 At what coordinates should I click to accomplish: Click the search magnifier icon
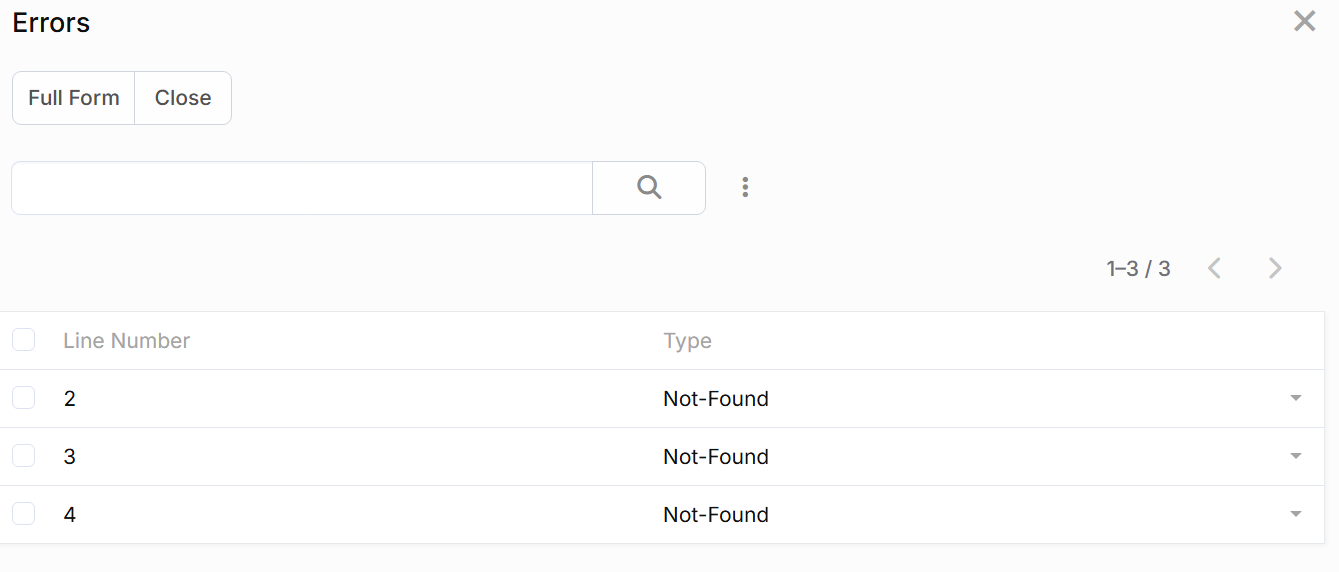point(649,188)
